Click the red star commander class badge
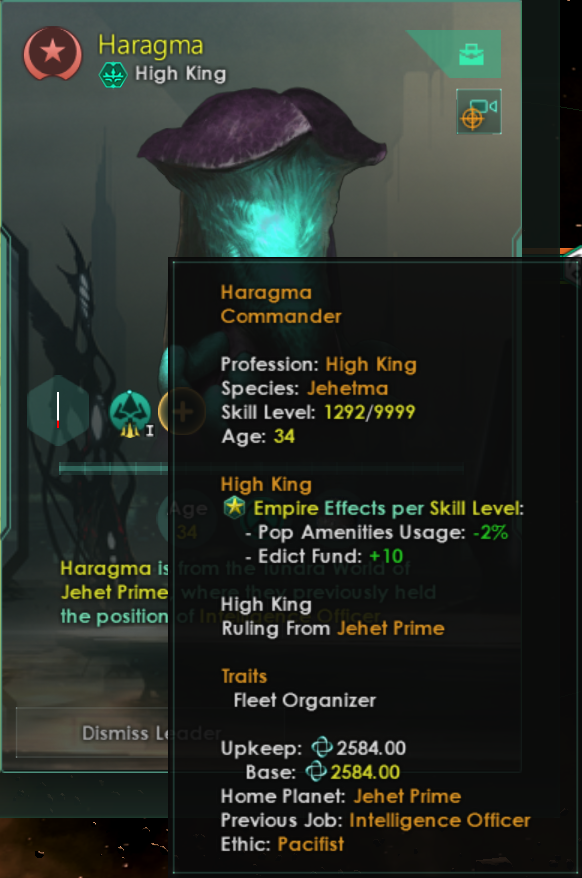Image resolution: width=582 pixels, height=878 pixels. 53,55
